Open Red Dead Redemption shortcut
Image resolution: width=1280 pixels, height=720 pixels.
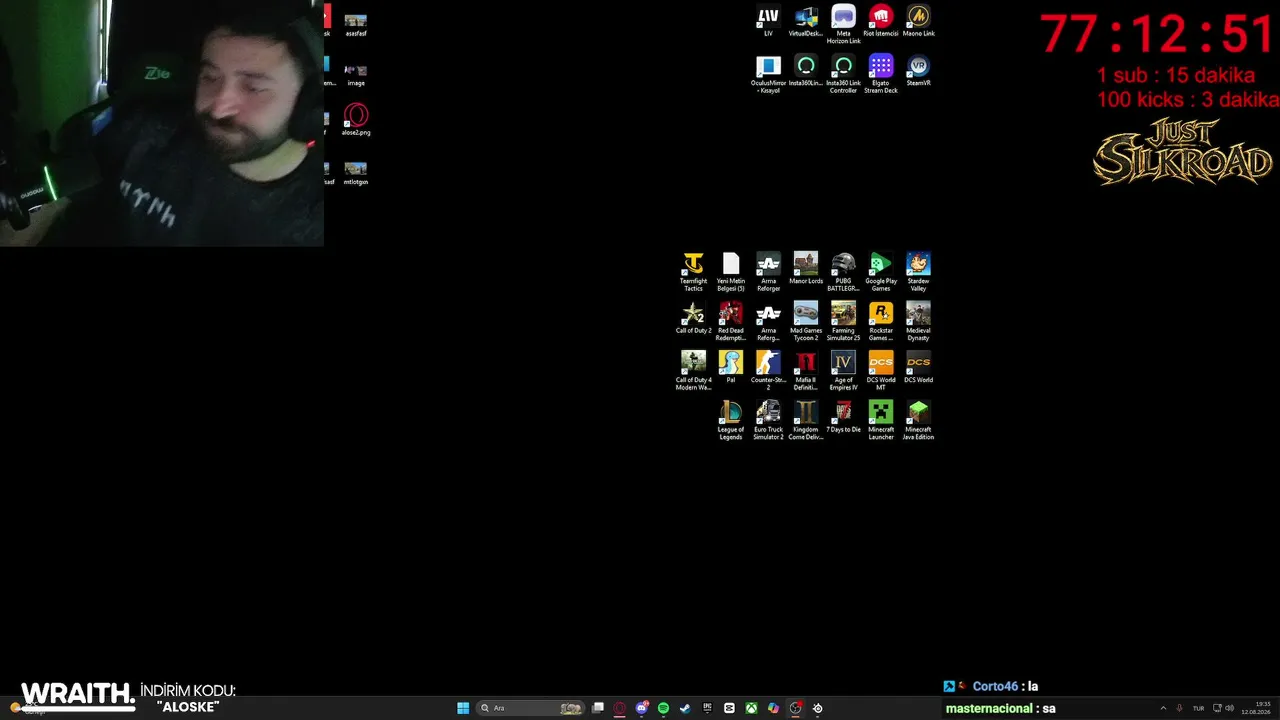tap(731, 322)
